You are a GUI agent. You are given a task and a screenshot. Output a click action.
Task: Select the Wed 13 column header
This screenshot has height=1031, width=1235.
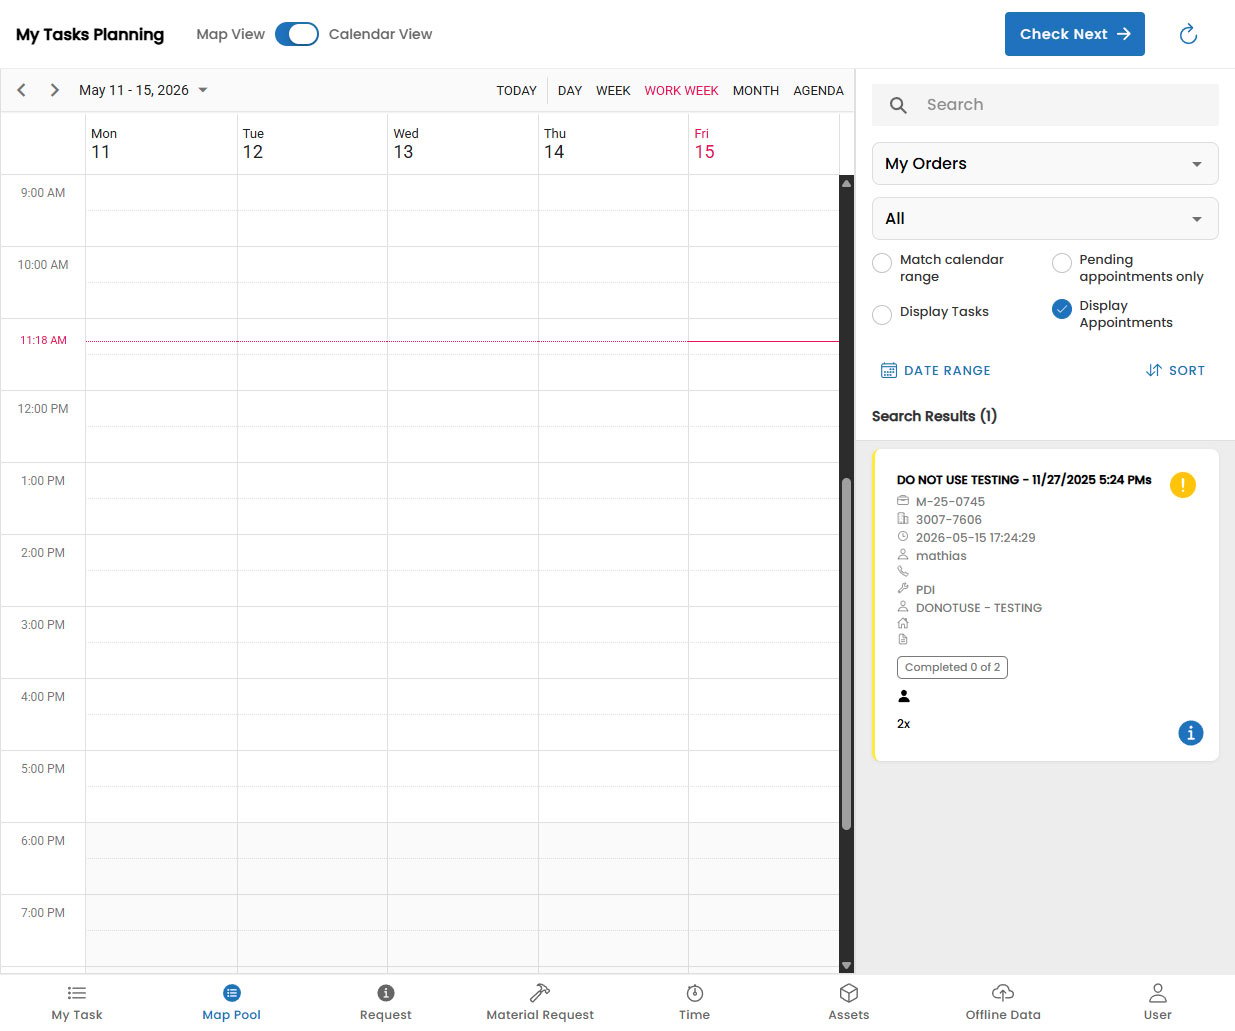coord(463,144)
